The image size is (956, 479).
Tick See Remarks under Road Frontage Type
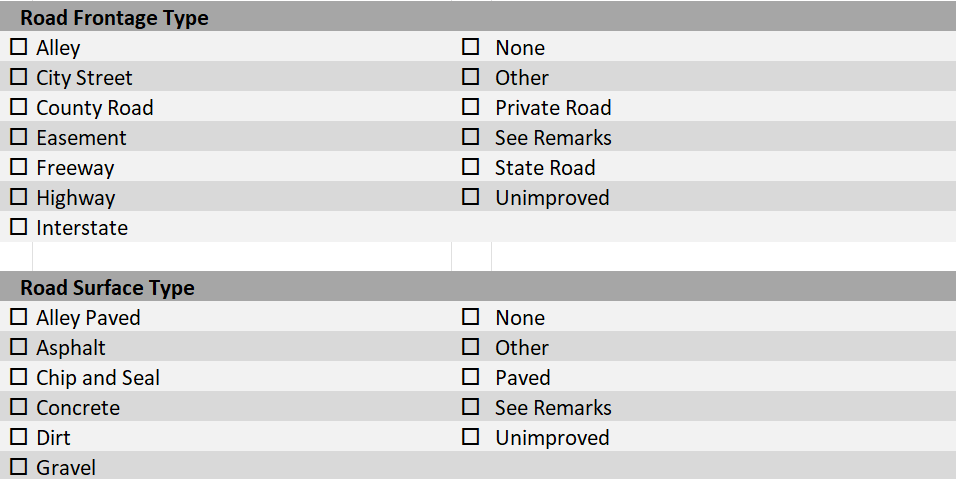(471, 137)
